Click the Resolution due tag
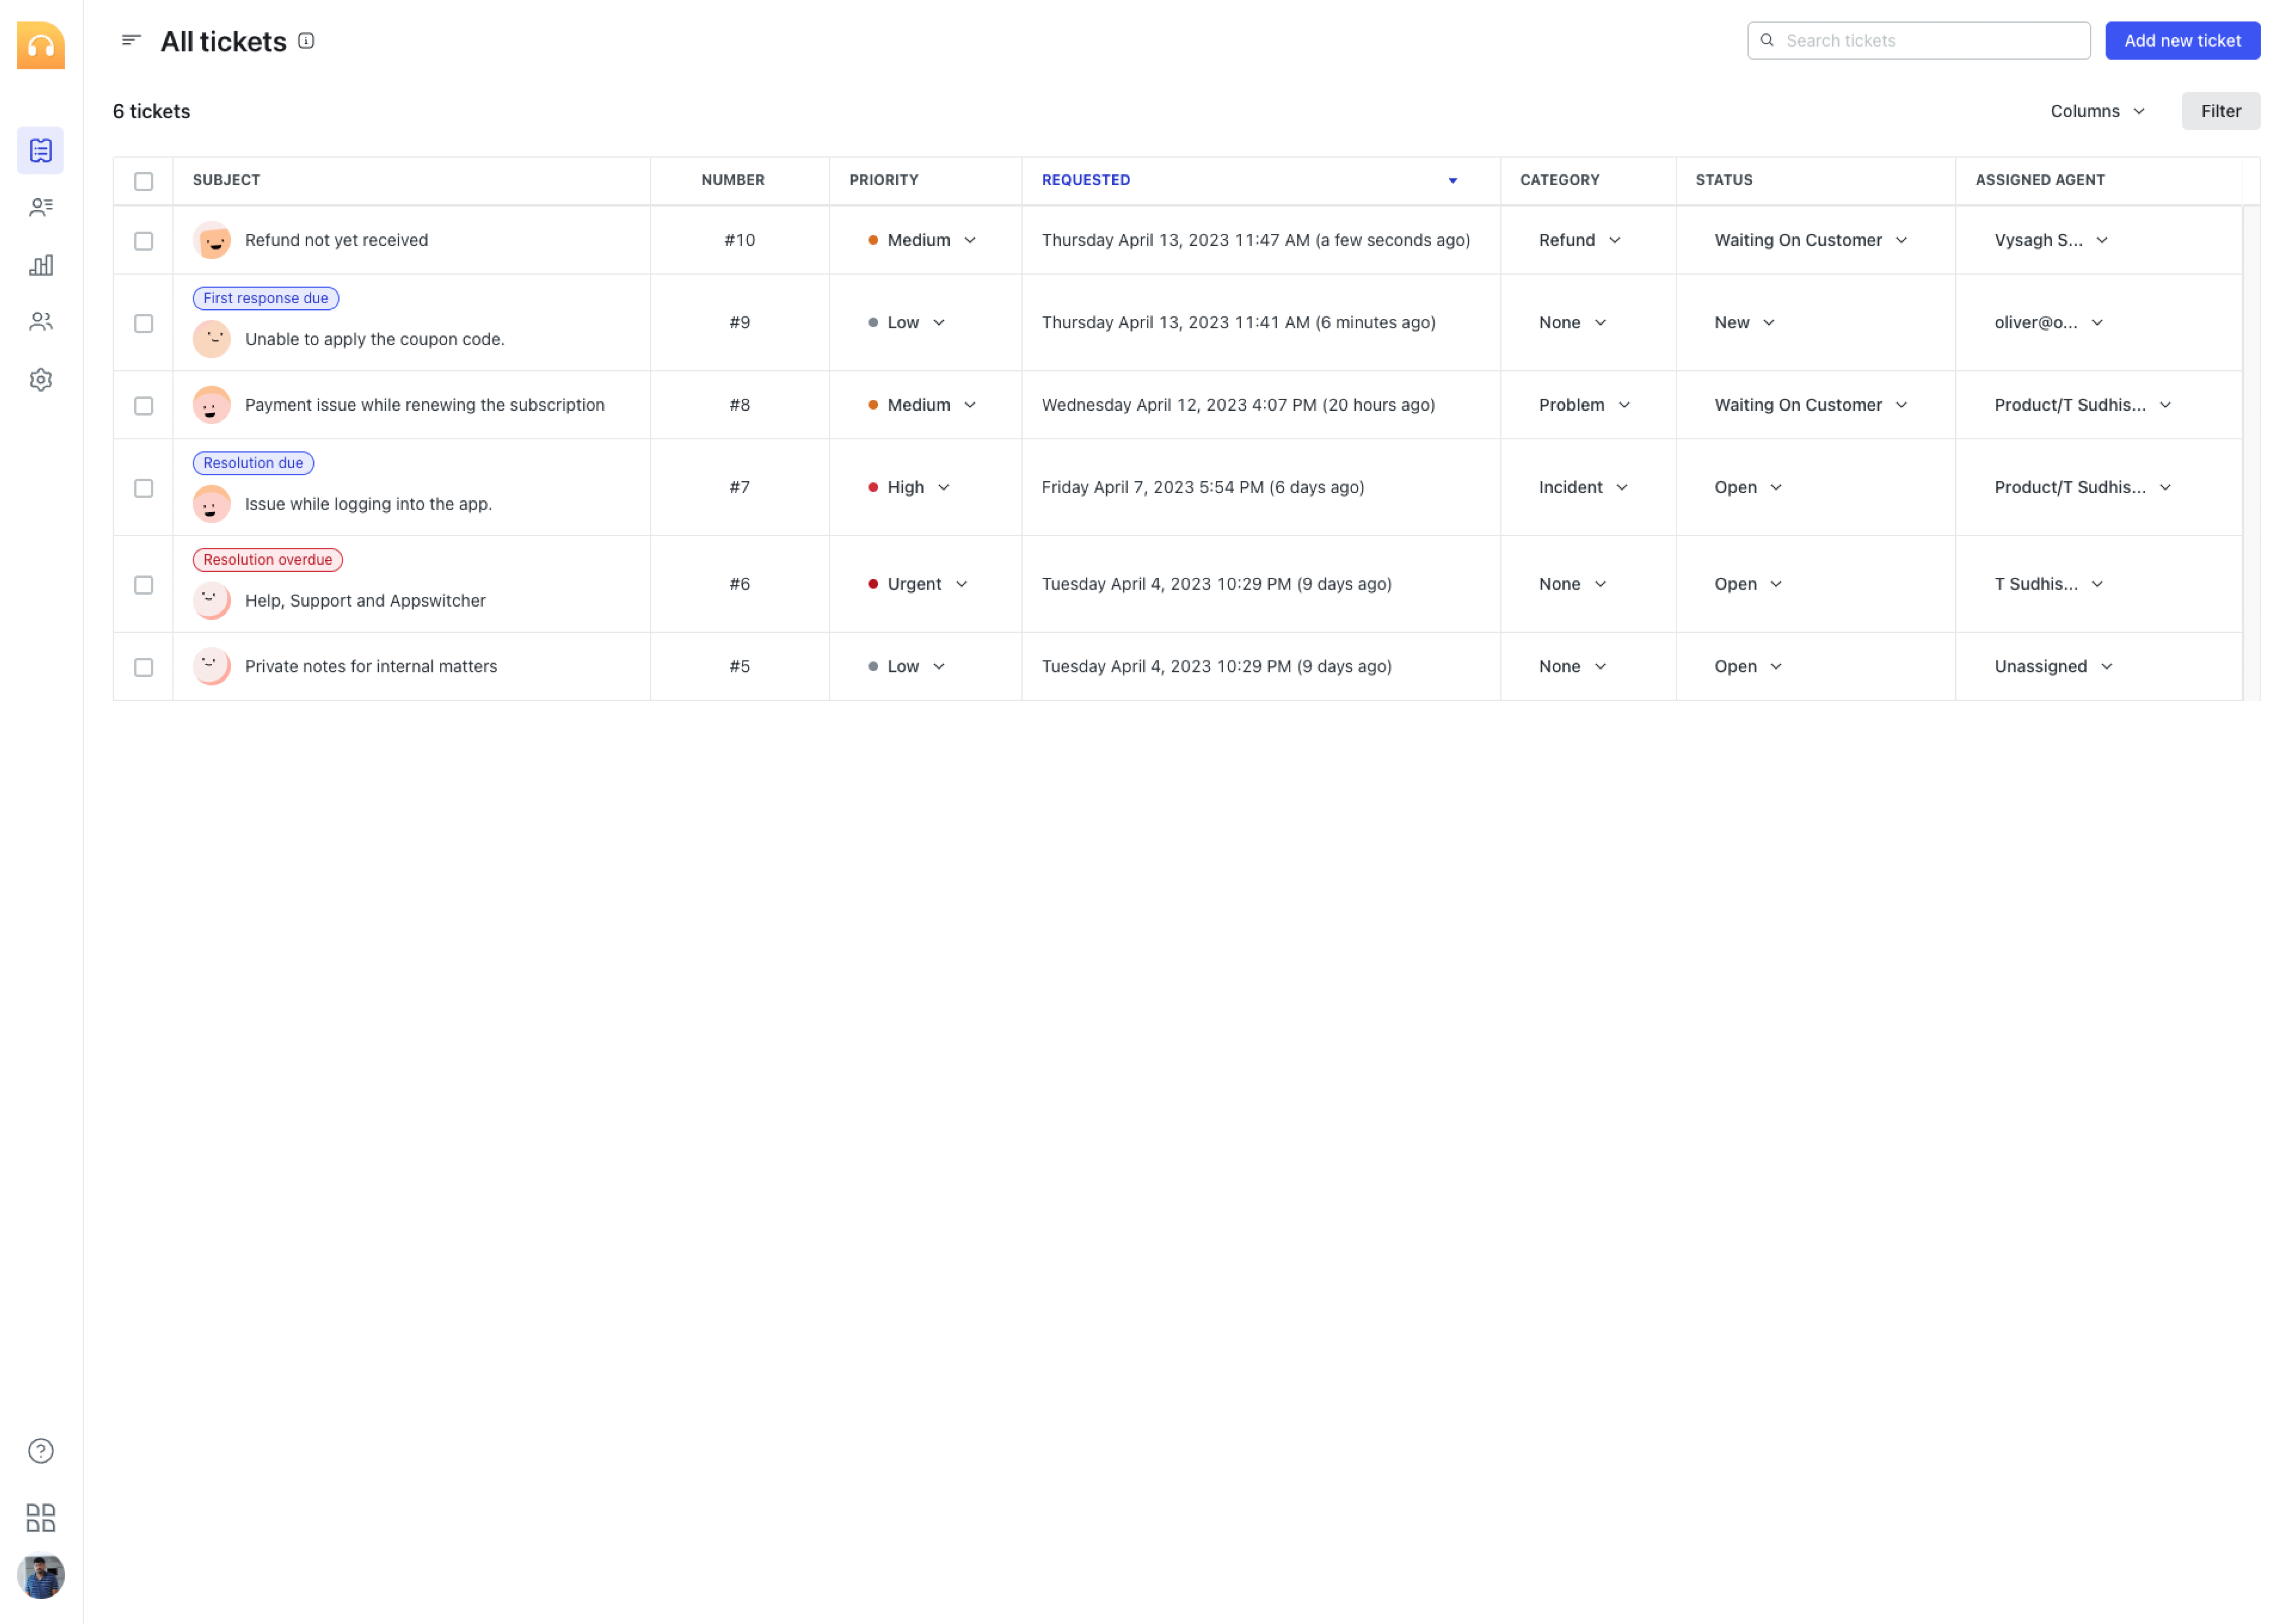This screenshot has height=1624, width=2284. [x=253, y=463]
